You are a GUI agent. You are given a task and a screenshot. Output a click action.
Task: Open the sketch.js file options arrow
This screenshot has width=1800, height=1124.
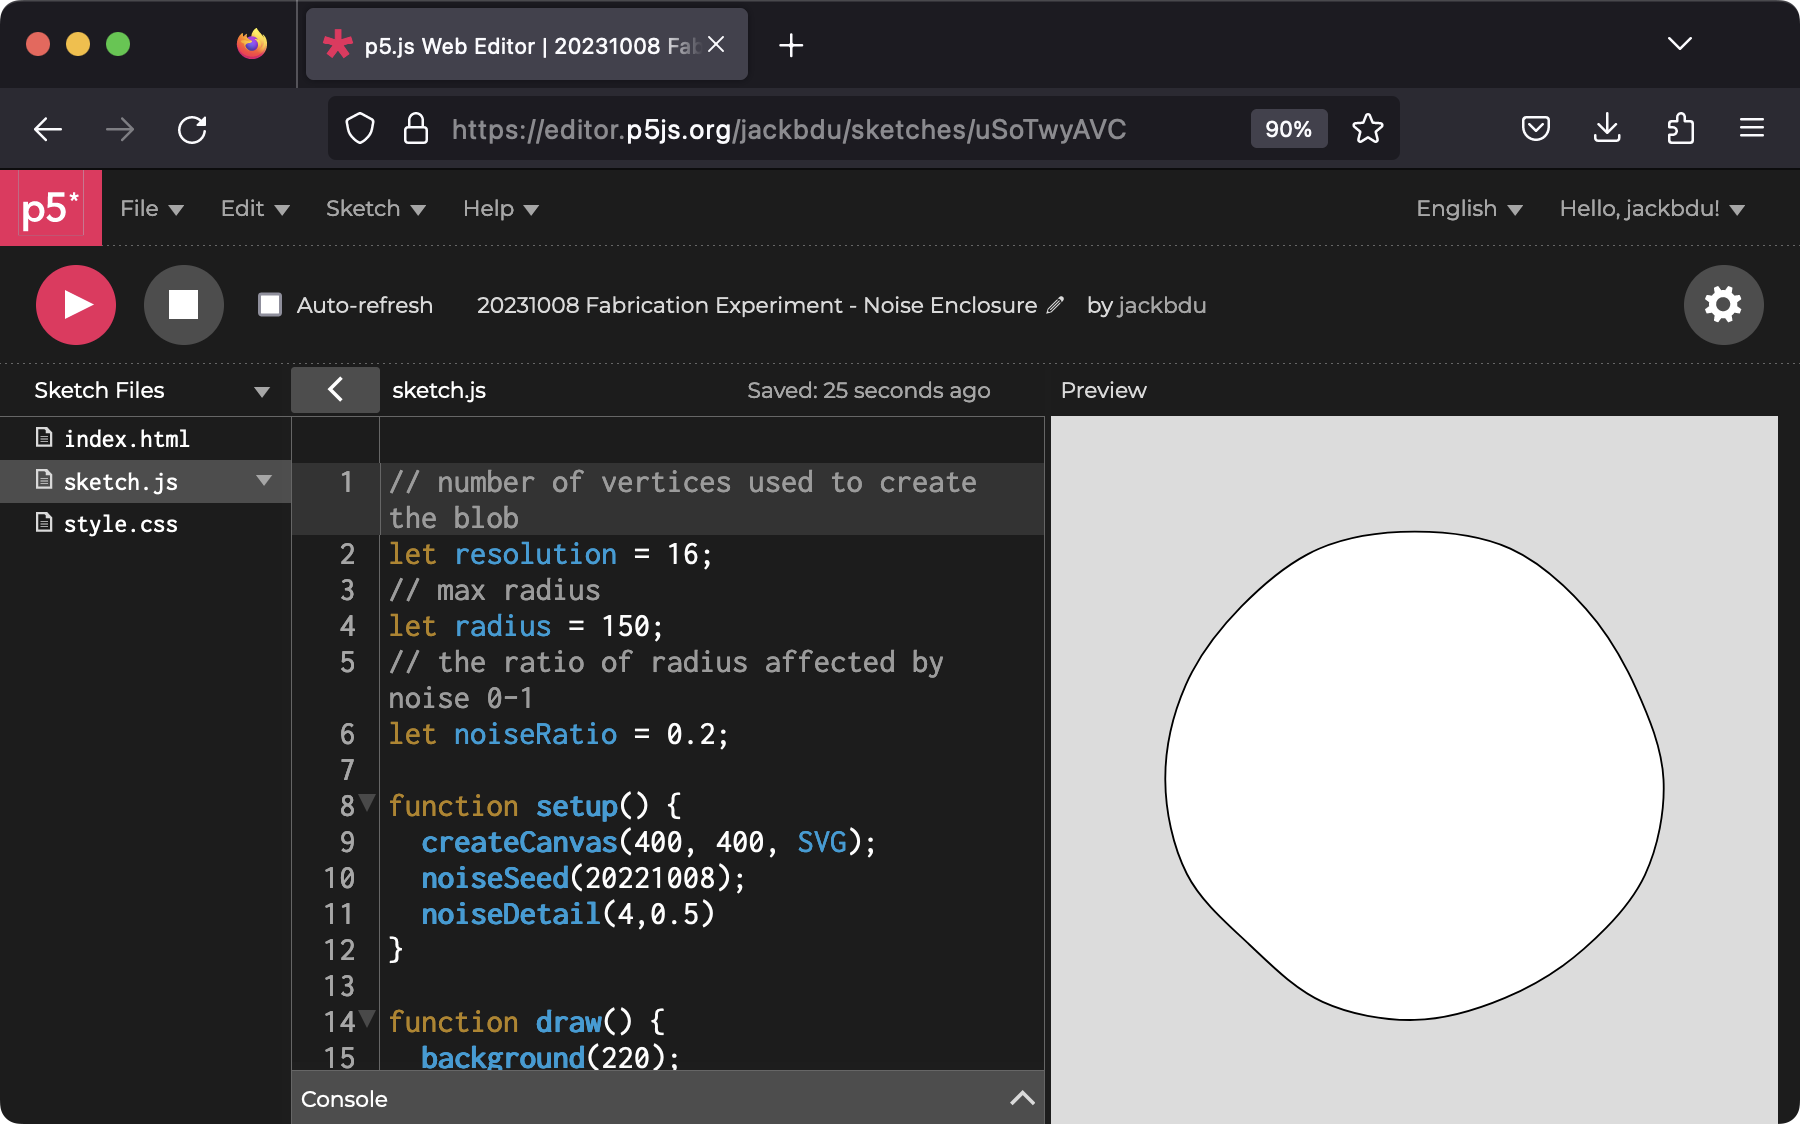pyautogui.click(x=264, y=481)
